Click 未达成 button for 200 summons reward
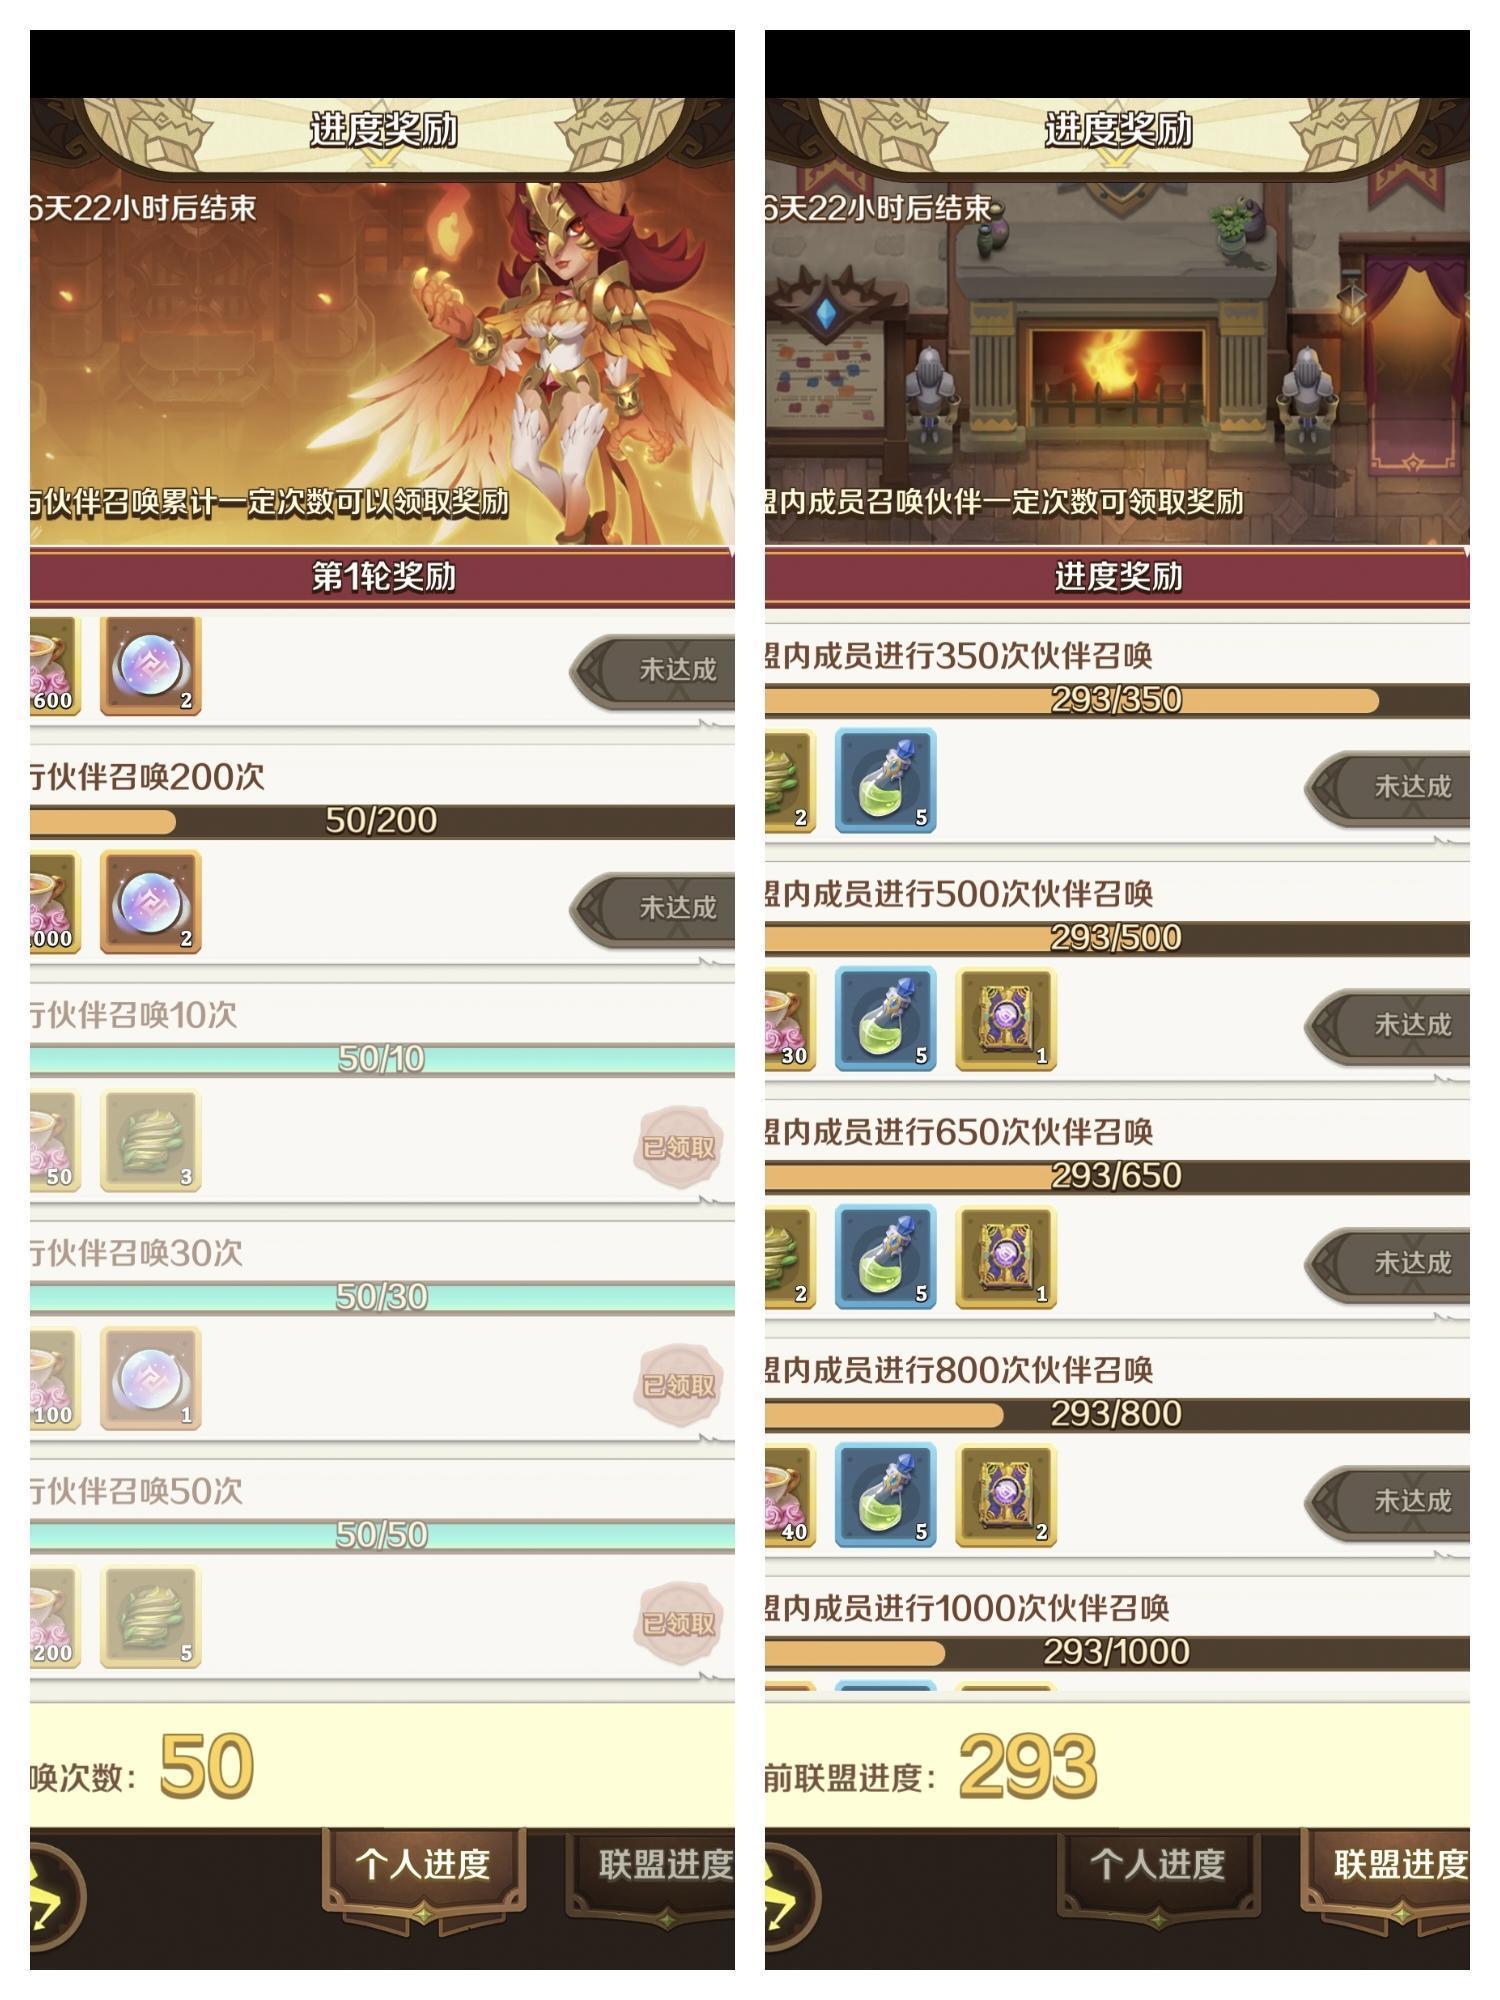 (x=653, y=908)
